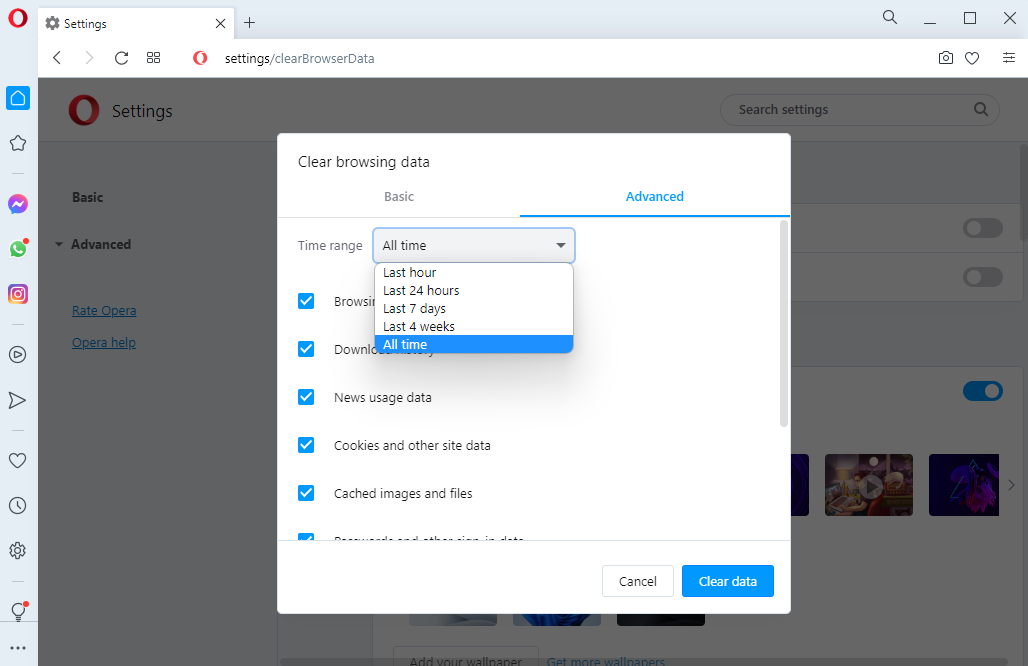Image resolution: width=1028 pixels, height=666 pixels.
Task: Open the Player sidebar icon
Action: point(18,355)
